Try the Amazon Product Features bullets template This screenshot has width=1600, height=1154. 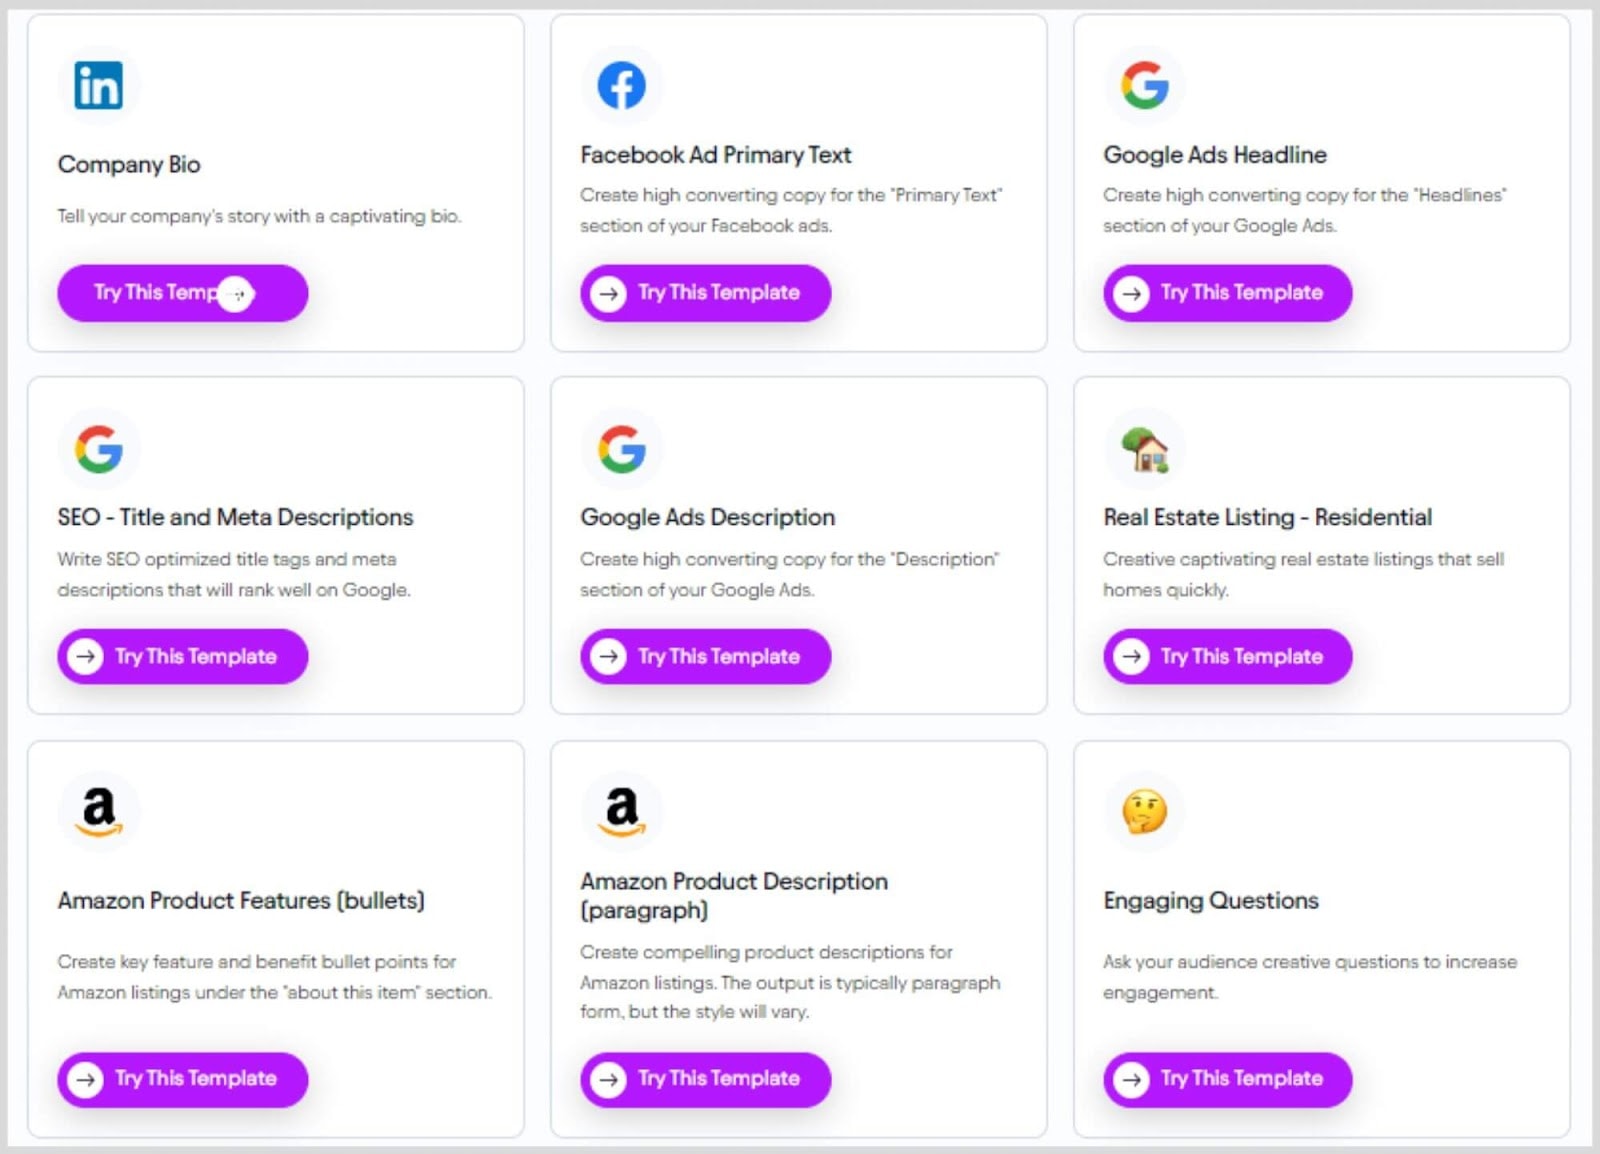click(182, 1079)
